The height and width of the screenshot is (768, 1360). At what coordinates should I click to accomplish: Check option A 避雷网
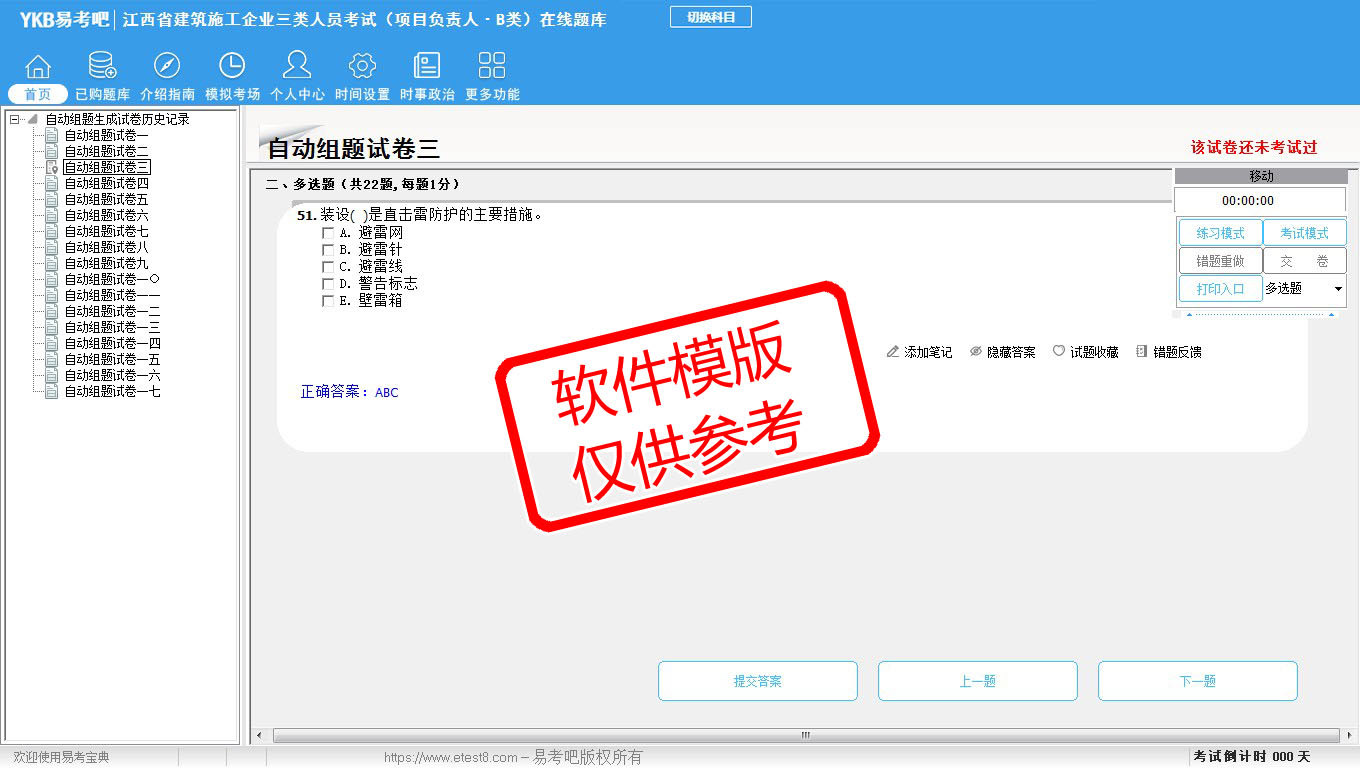(x=328, y=233)
